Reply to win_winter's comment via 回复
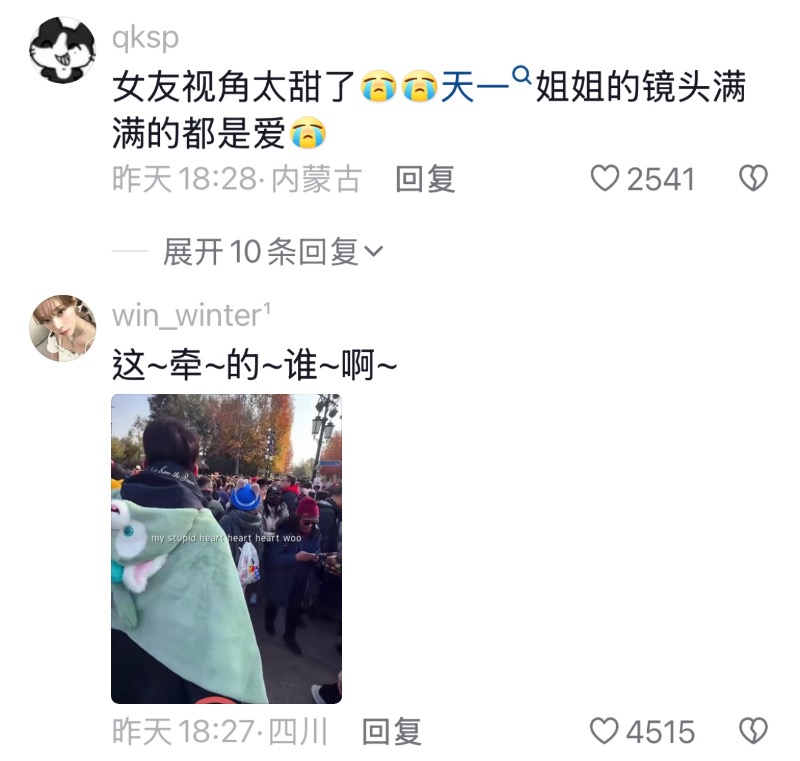Image resolution: width=800 pixels, height=761 pixels. (x=391, y=731)
